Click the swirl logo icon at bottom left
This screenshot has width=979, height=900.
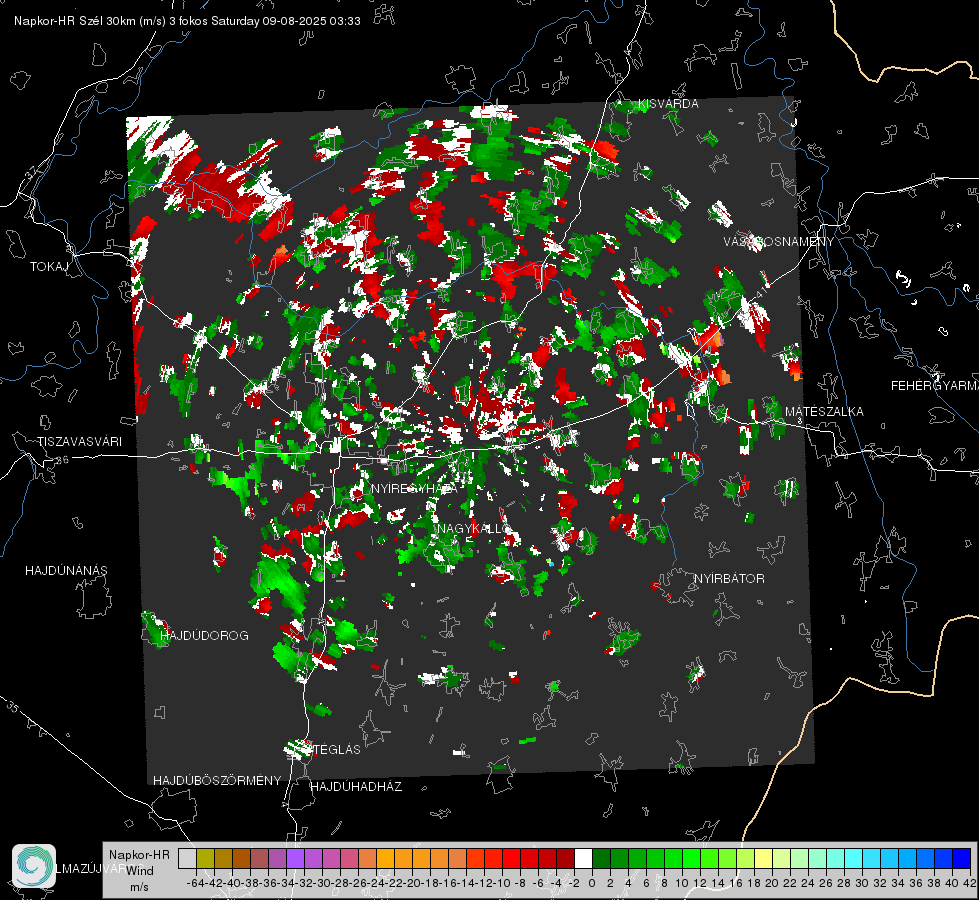pyautogui.click(x=34, y=866)
